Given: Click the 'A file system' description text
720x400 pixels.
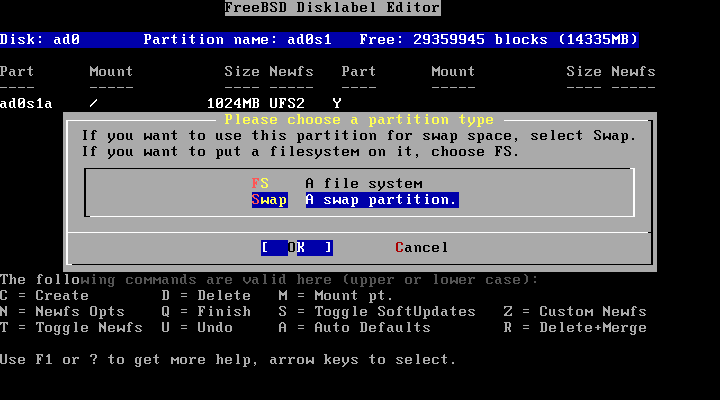Looking at the screenshot, I should click(x=364, y=184).
